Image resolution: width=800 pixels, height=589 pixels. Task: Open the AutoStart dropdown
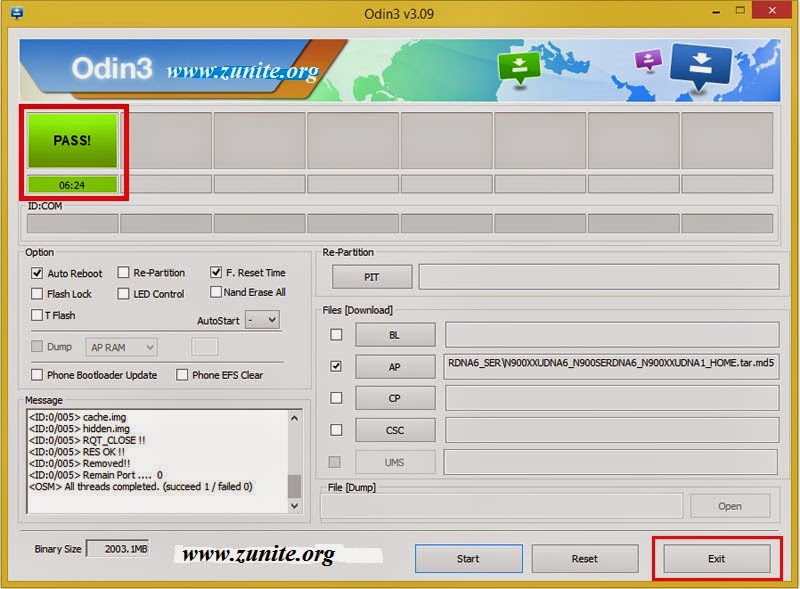click(x=262, y=320)
